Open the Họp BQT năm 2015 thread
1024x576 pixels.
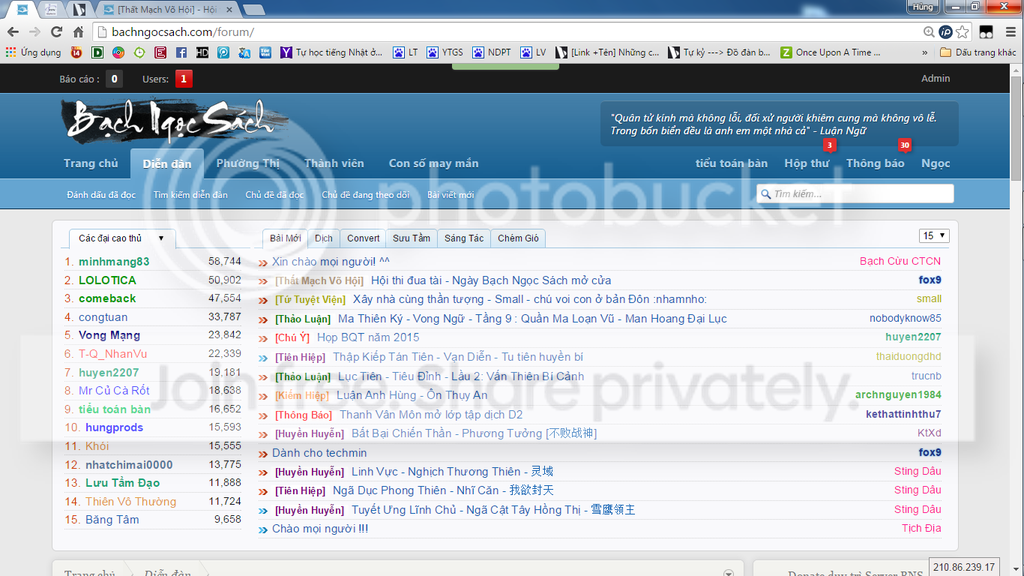(x=368, y=338)
